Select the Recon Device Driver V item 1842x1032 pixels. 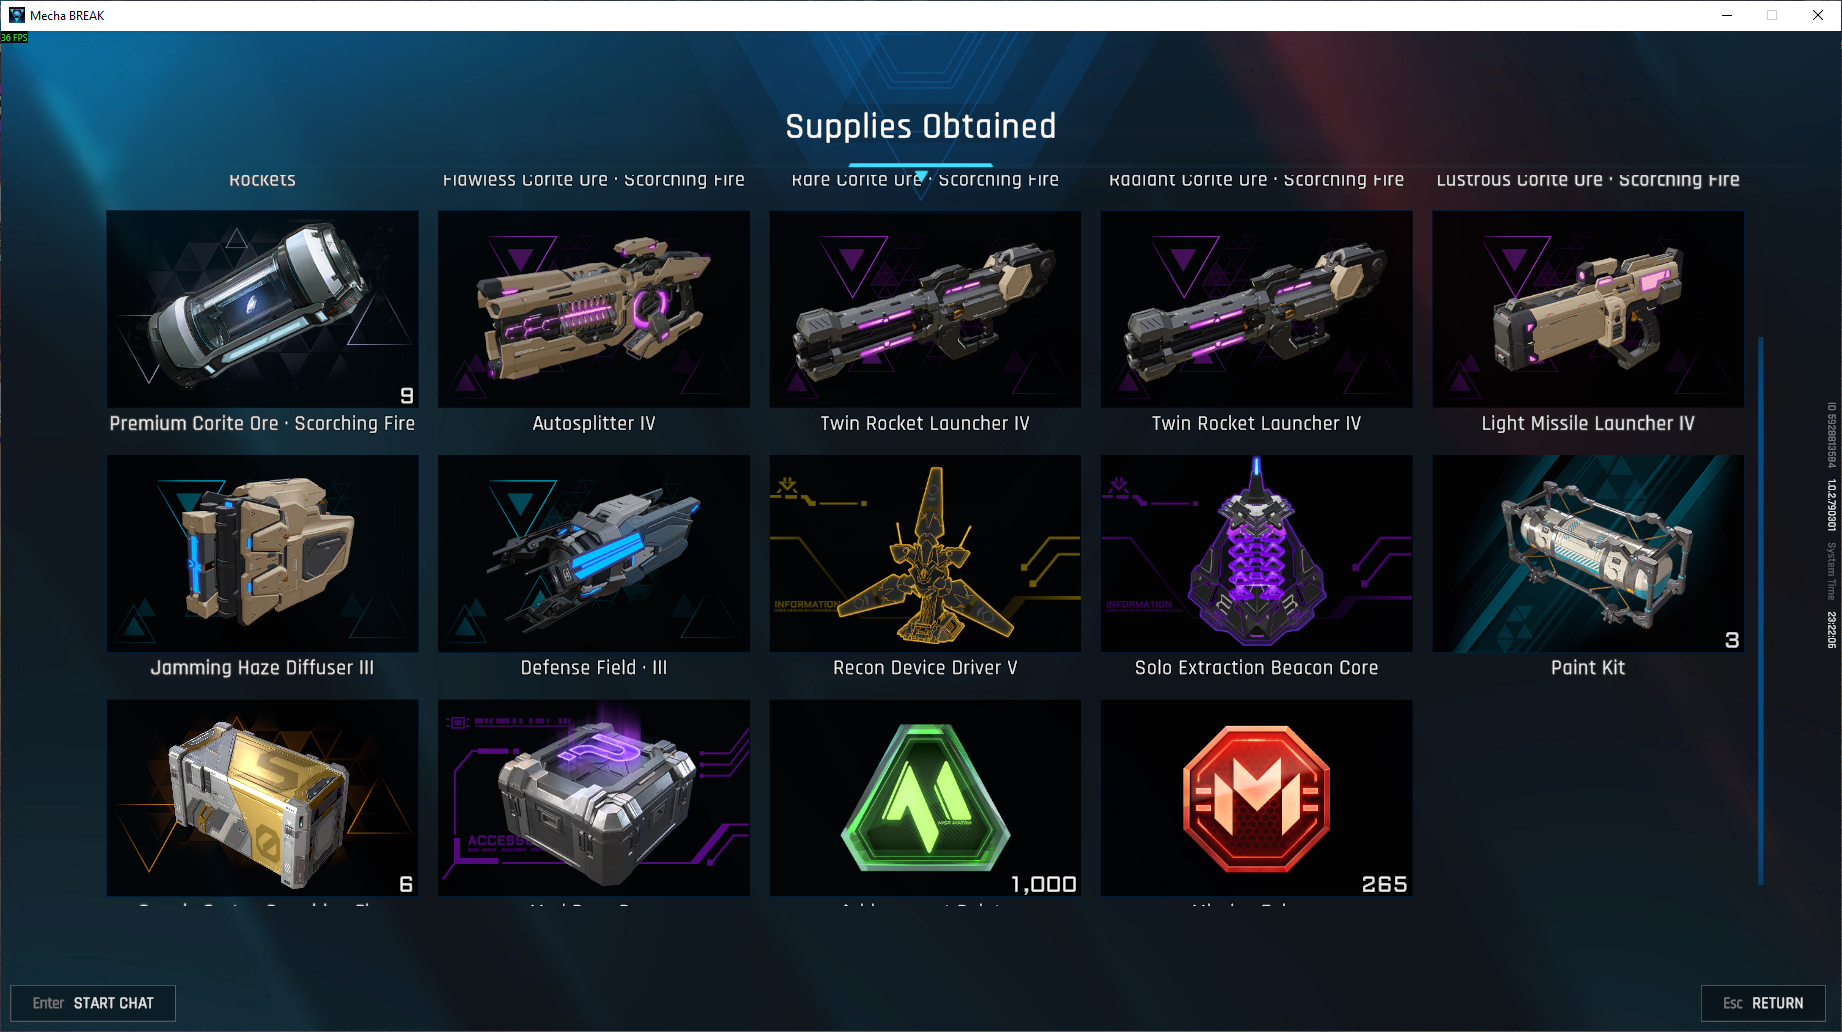[x=925, y=553]
